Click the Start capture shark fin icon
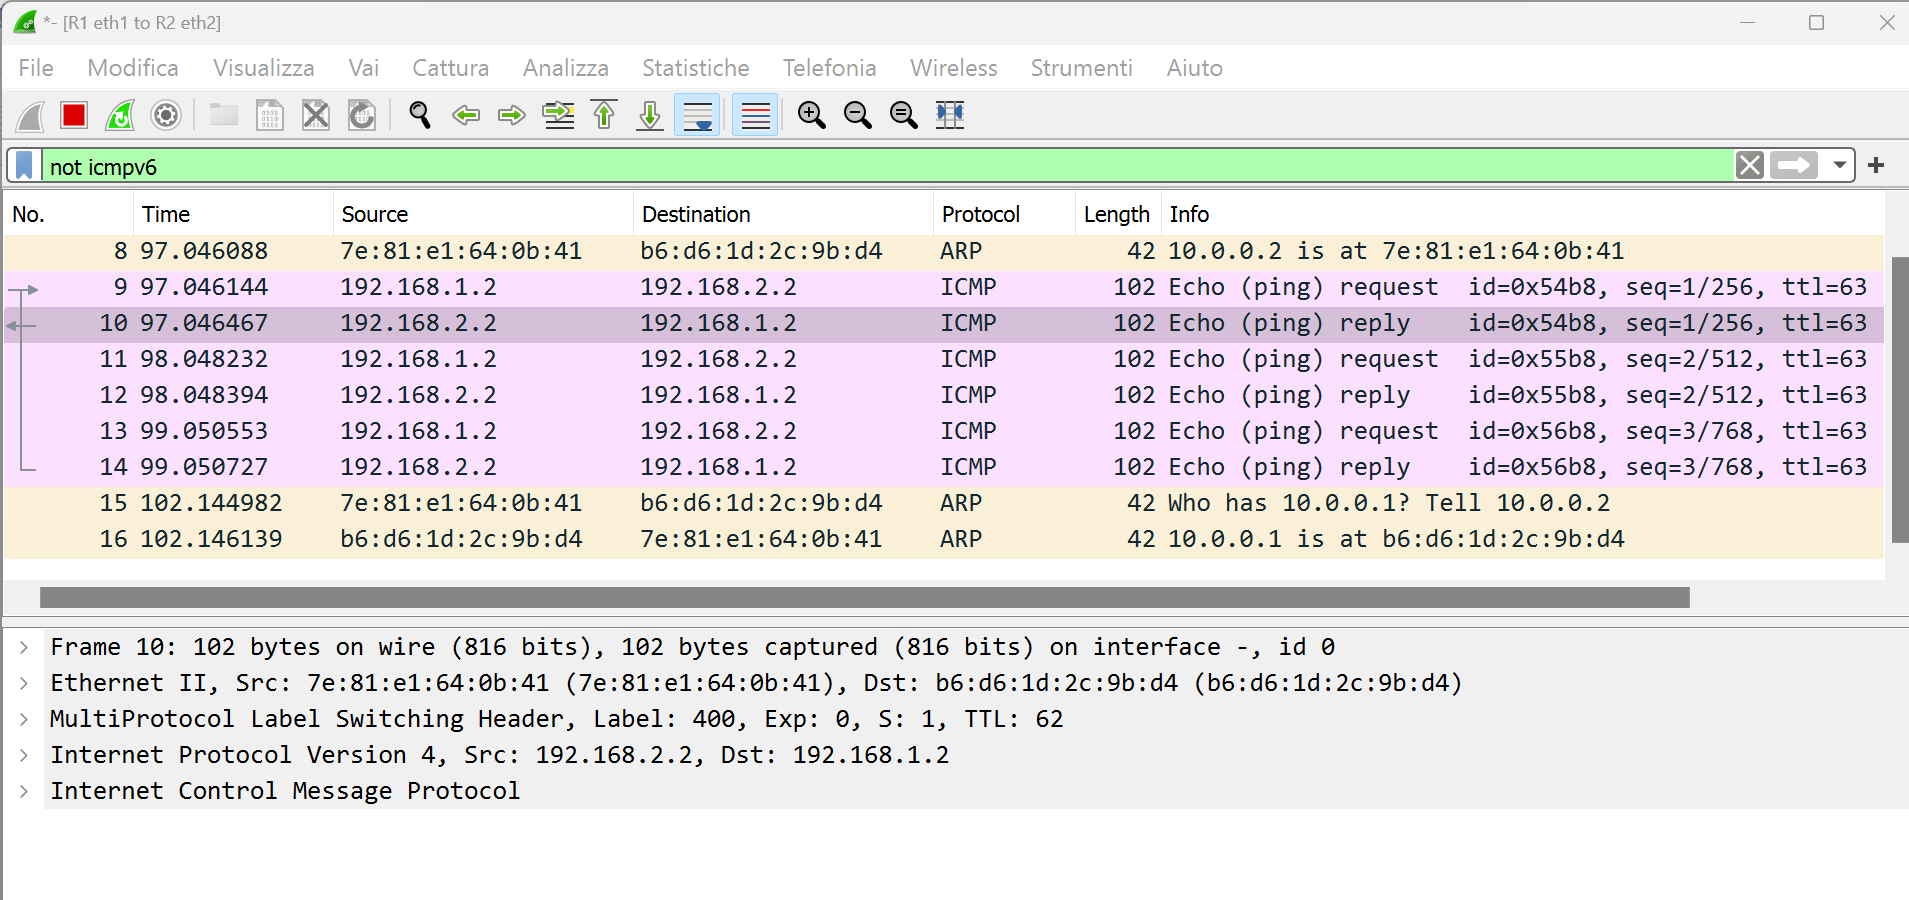 [30, 115]
